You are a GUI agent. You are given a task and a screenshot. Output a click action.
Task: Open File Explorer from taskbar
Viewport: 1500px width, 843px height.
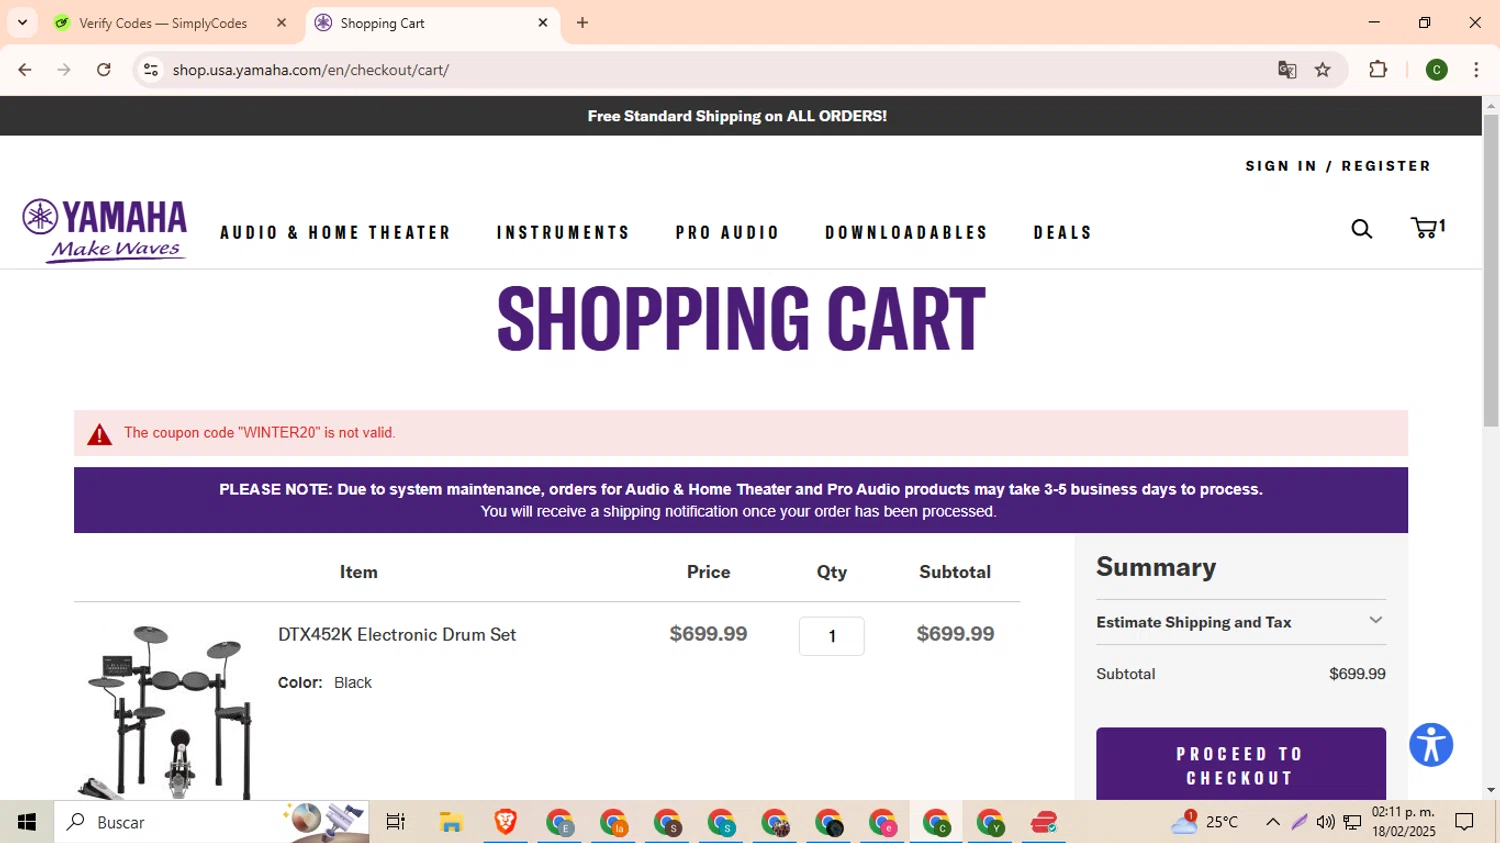[451, 822]
